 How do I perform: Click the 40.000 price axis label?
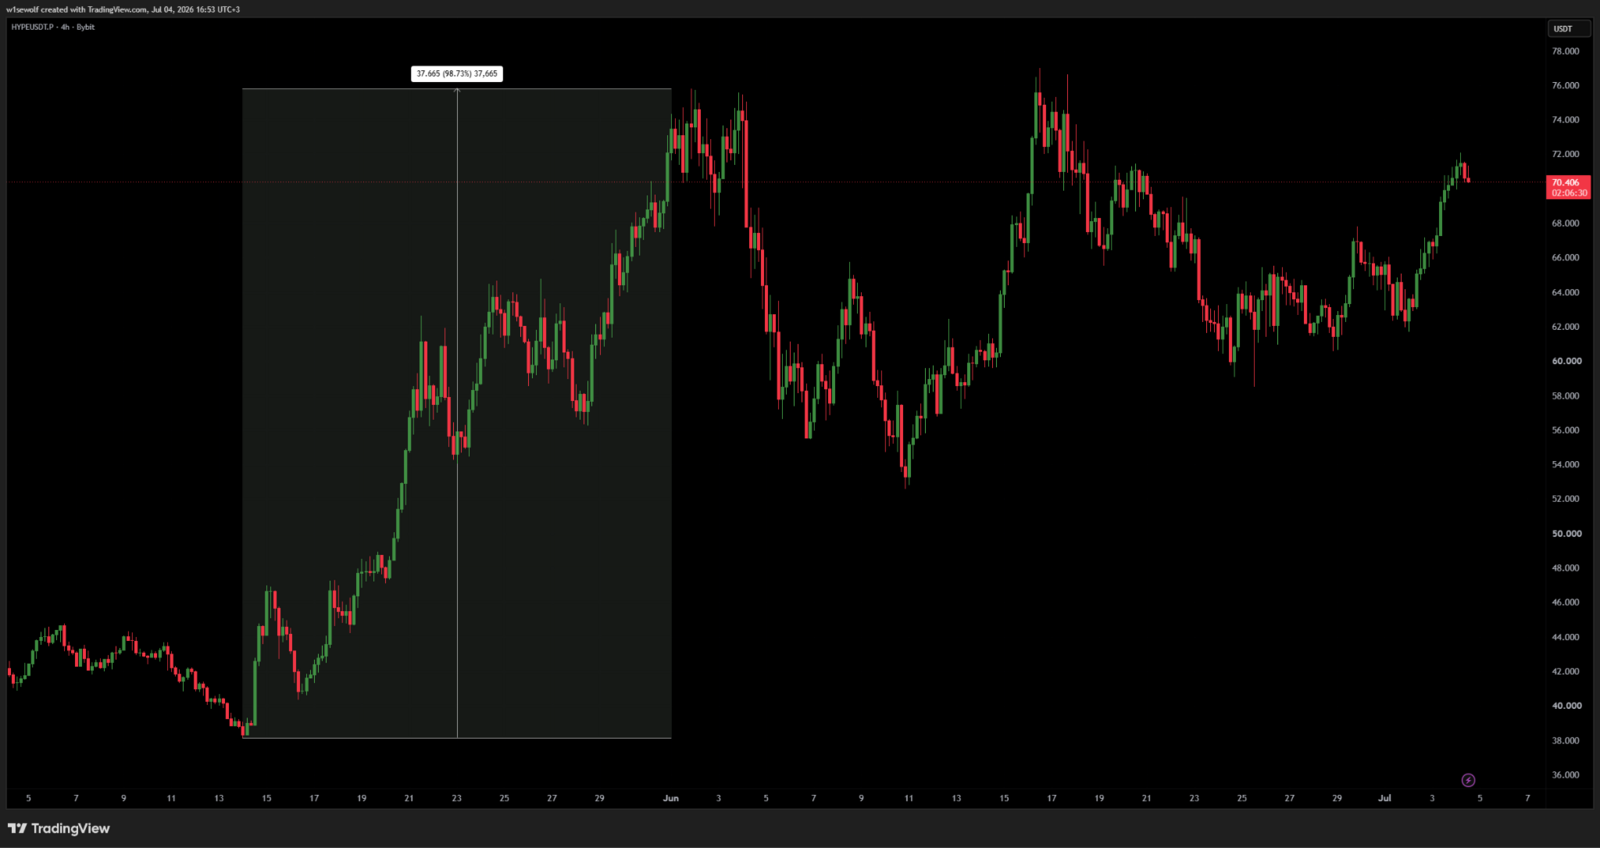click(1566, 705)
